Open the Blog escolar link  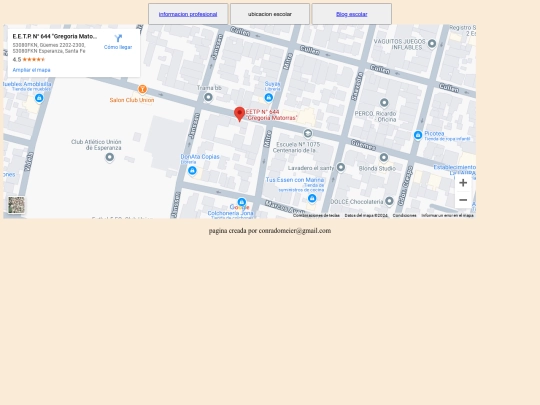352,14
